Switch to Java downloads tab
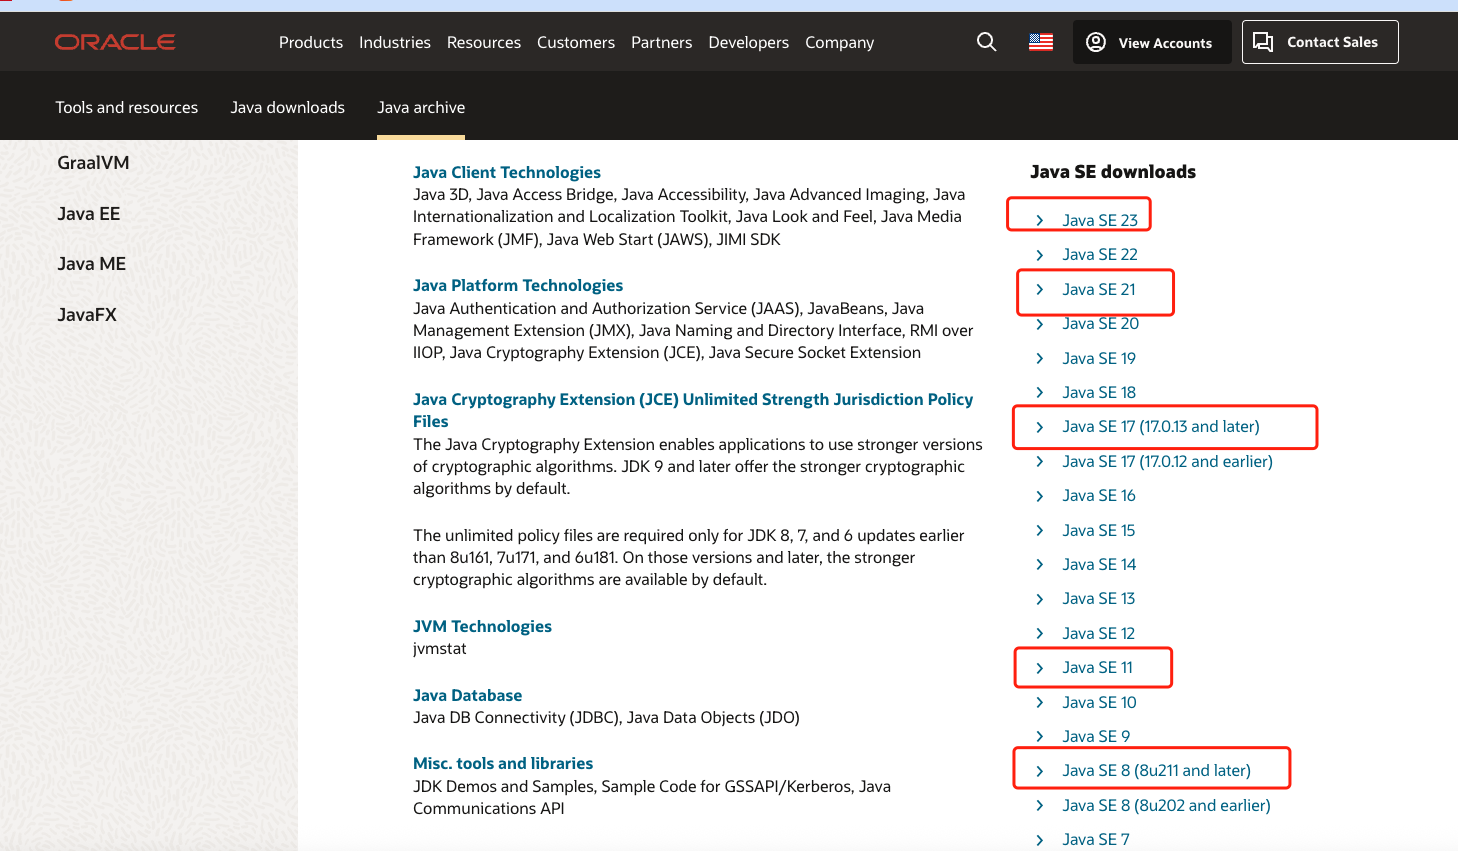Image resolution: width=1458 pixels, height=851 pixels. pos(288,107)
